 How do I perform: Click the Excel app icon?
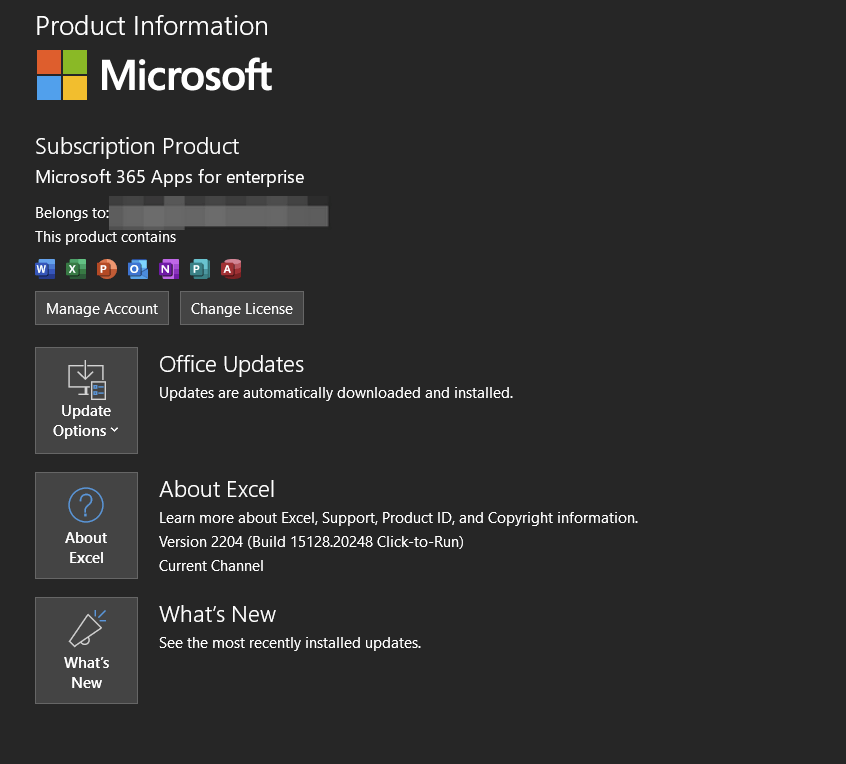pos(76,269)
